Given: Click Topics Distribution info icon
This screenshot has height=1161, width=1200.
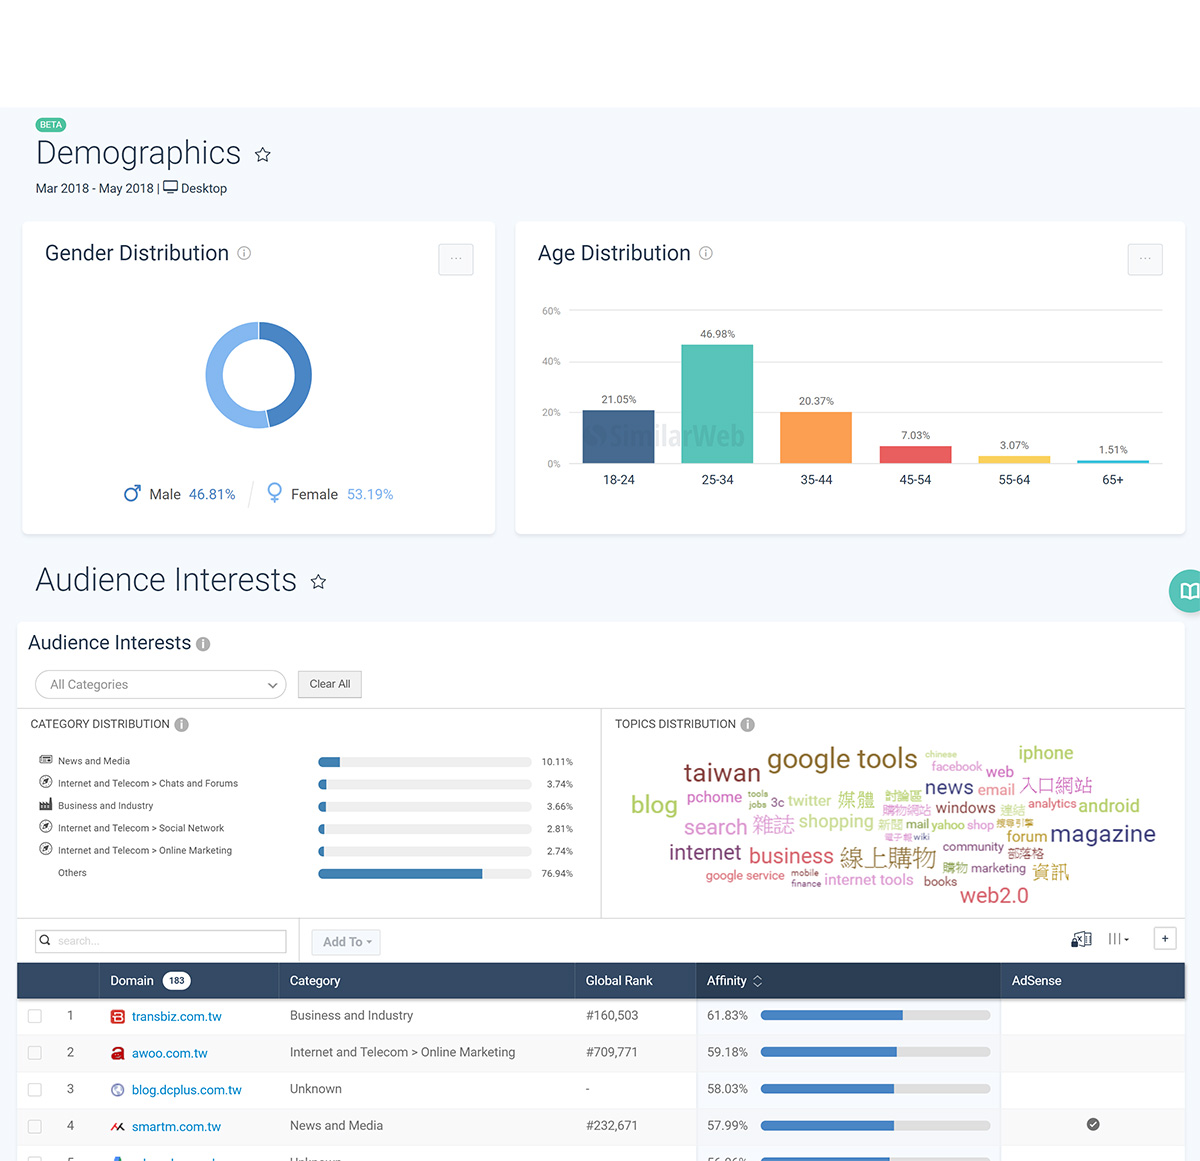Looking at the screenshot, I should 748,724.
